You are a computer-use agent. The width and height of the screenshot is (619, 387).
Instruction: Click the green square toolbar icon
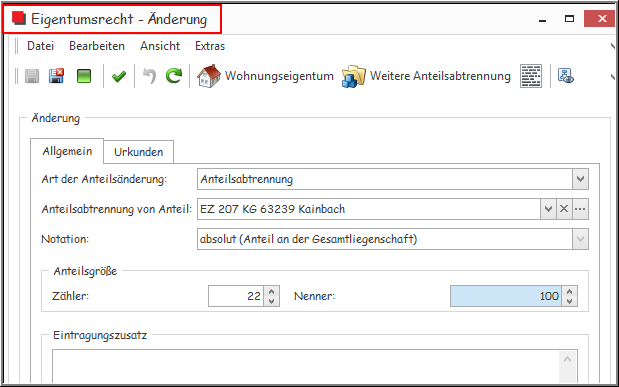[x=84, y=76]
